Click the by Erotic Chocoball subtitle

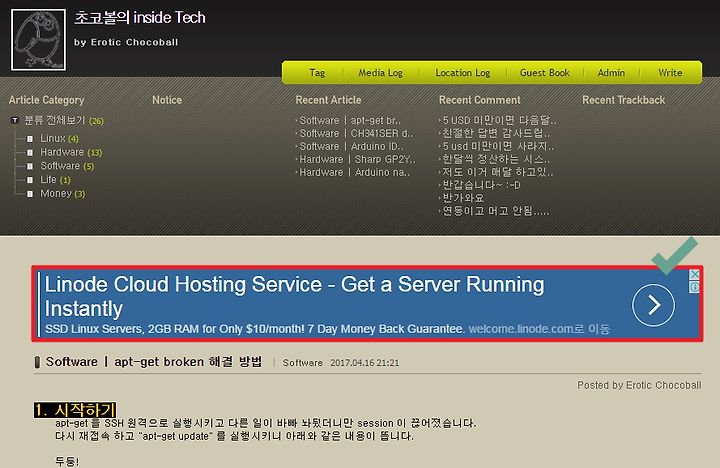(x=126, y=42)
